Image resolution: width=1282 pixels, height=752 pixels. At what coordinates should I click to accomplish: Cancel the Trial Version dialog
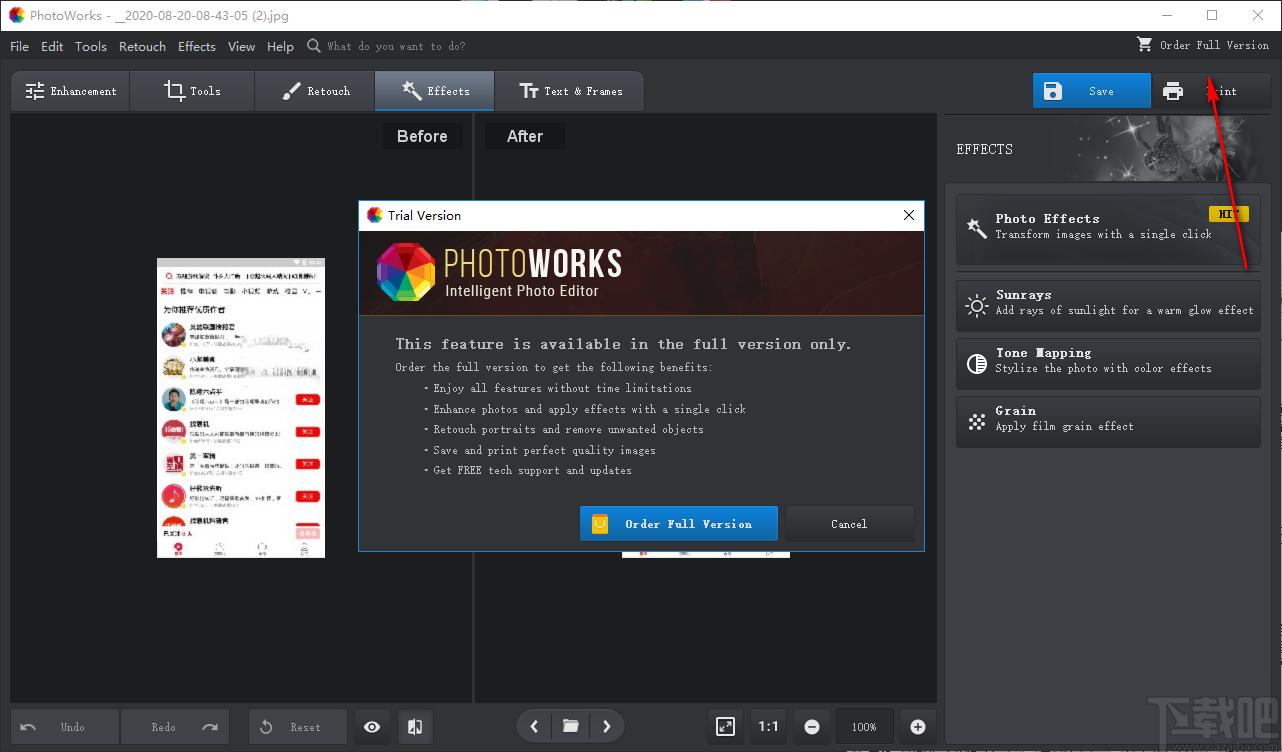click(x=849, y=524)
